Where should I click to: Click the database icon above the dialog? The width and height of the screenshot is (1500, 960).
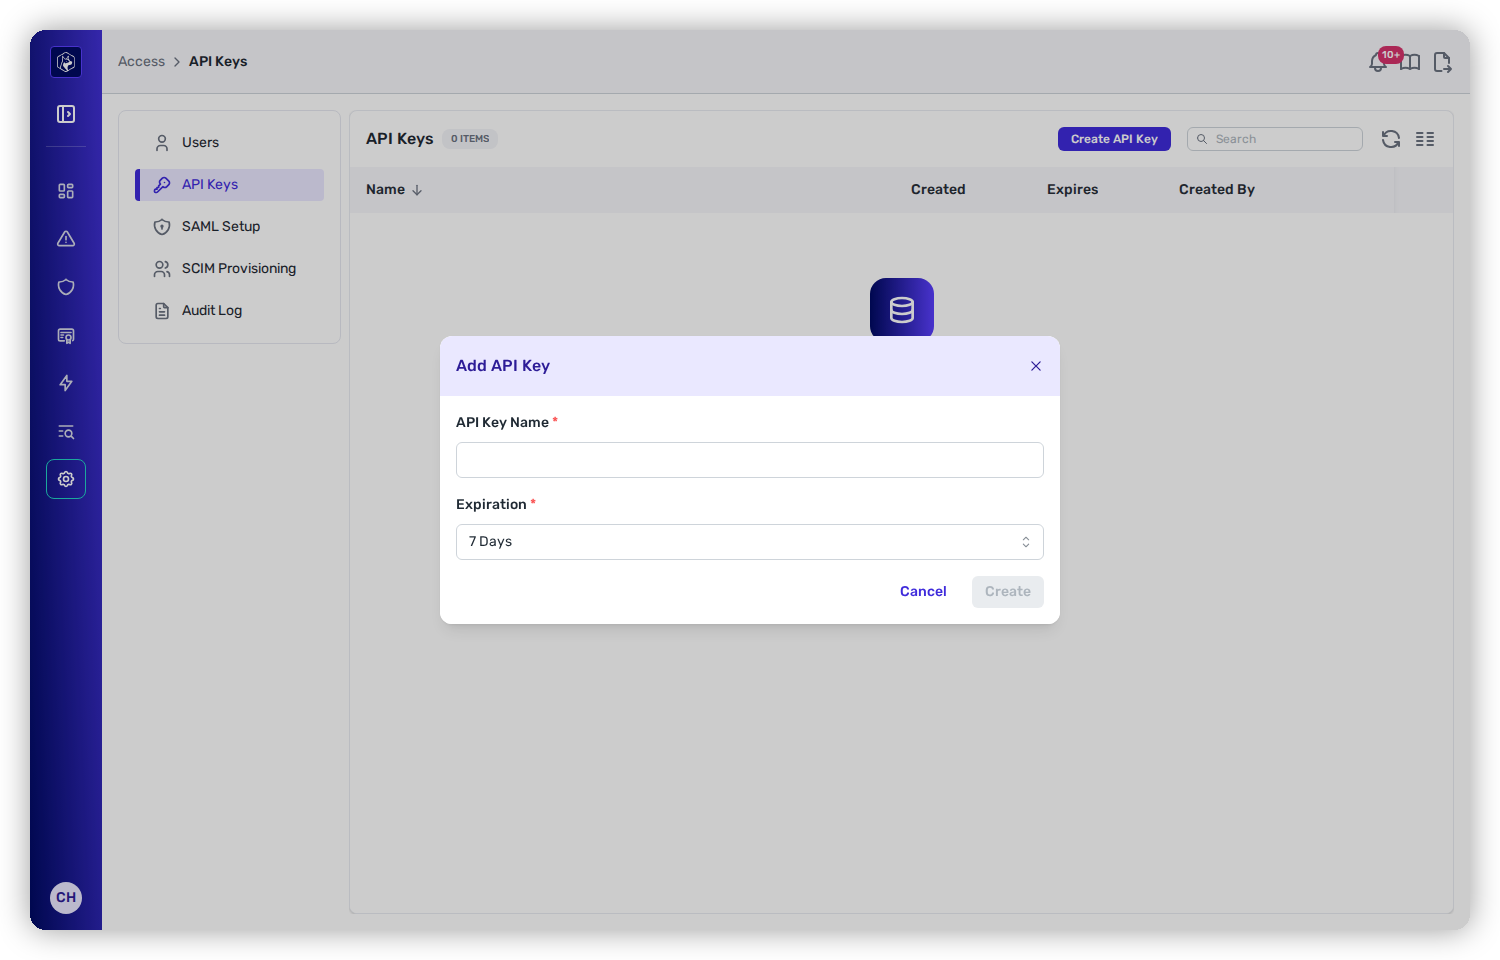coord(902,308)
